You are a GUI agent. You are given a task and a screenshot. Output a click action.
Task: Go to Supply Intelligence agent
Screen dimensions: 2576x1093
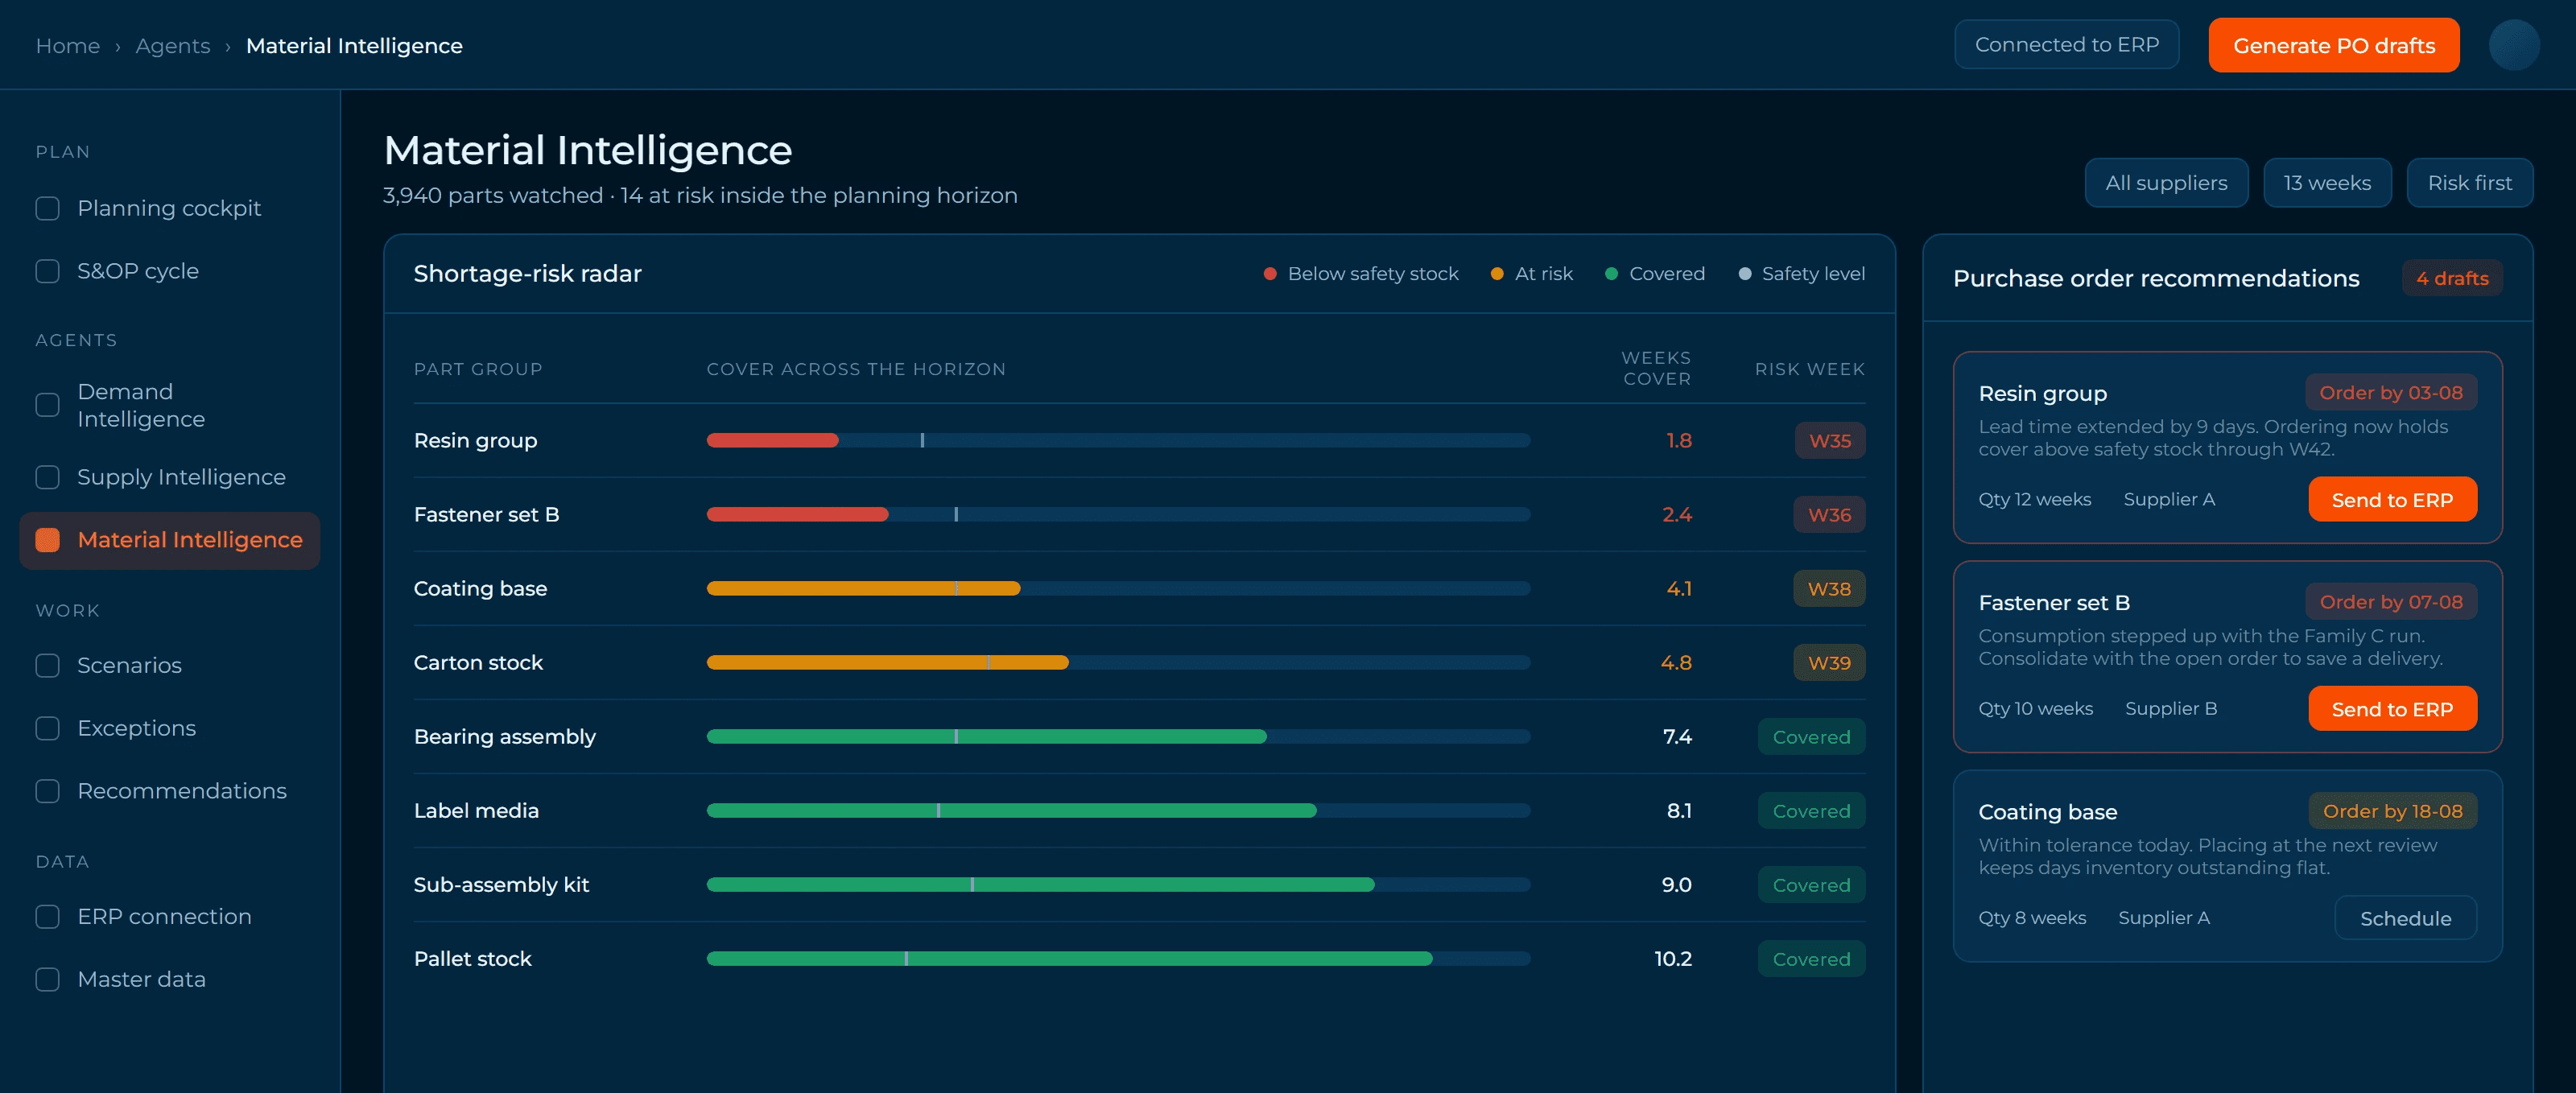pyautogui.click(x=169, y=477)
